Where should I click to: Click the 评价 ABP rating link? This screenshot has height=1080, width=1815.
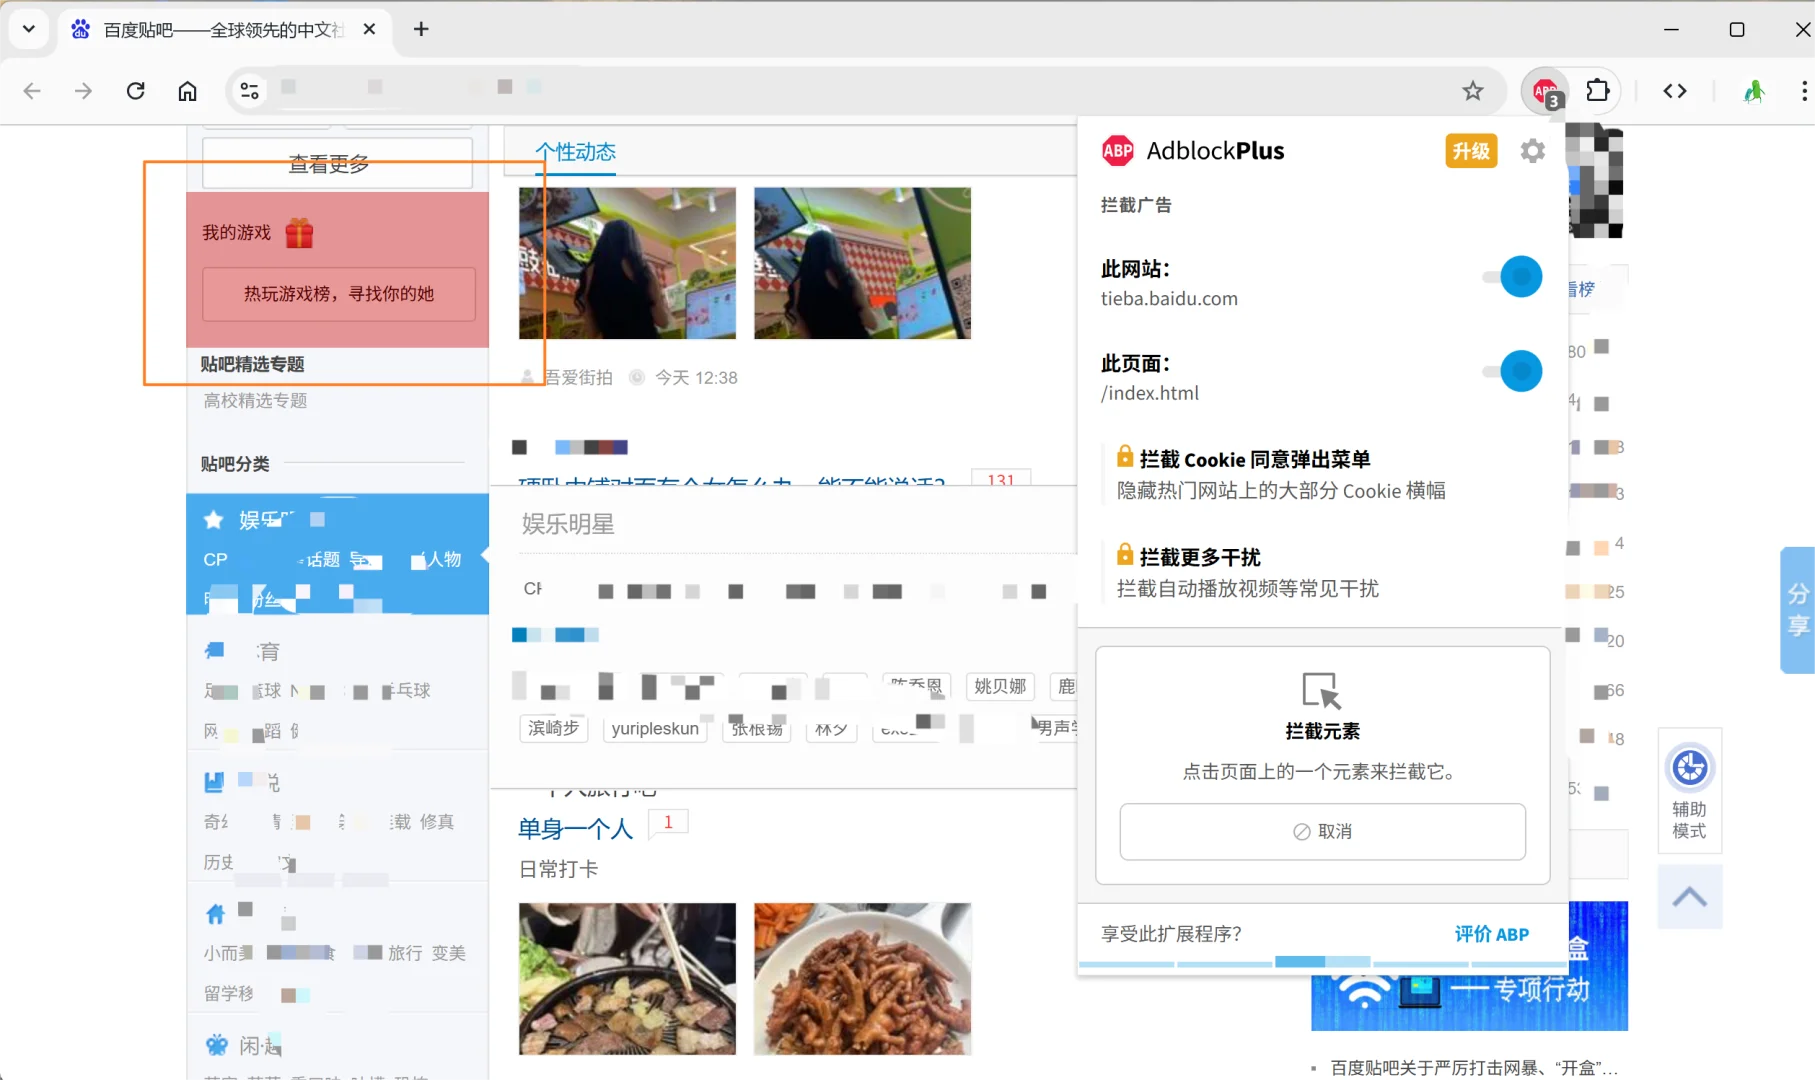click(1492, 934)
